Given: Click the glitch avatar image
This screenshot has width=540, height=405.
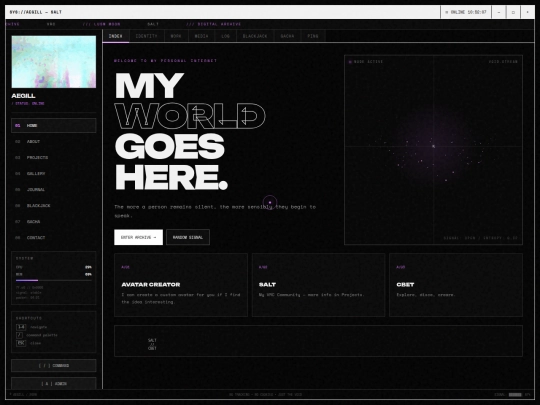Looking at the screenshot, I should coord(54,62).
